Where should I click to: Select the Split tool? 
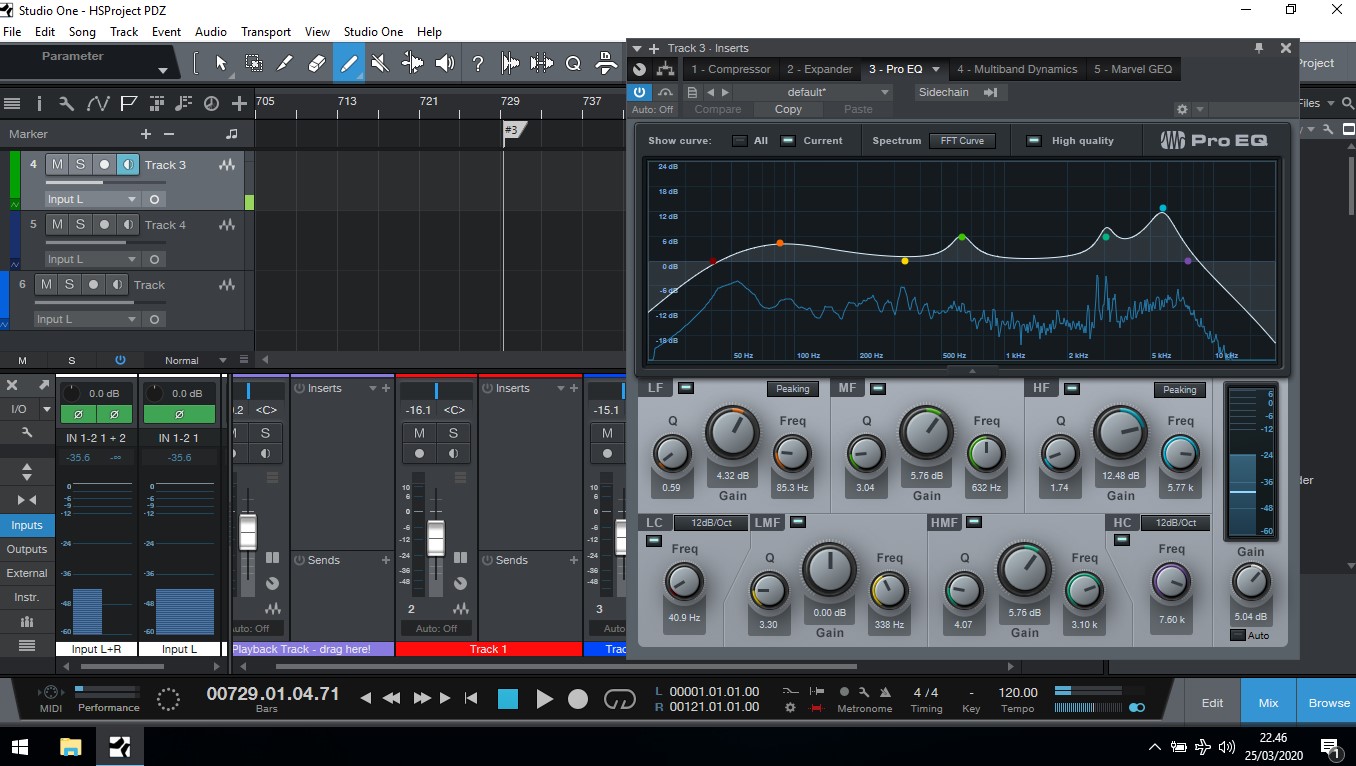285,62
